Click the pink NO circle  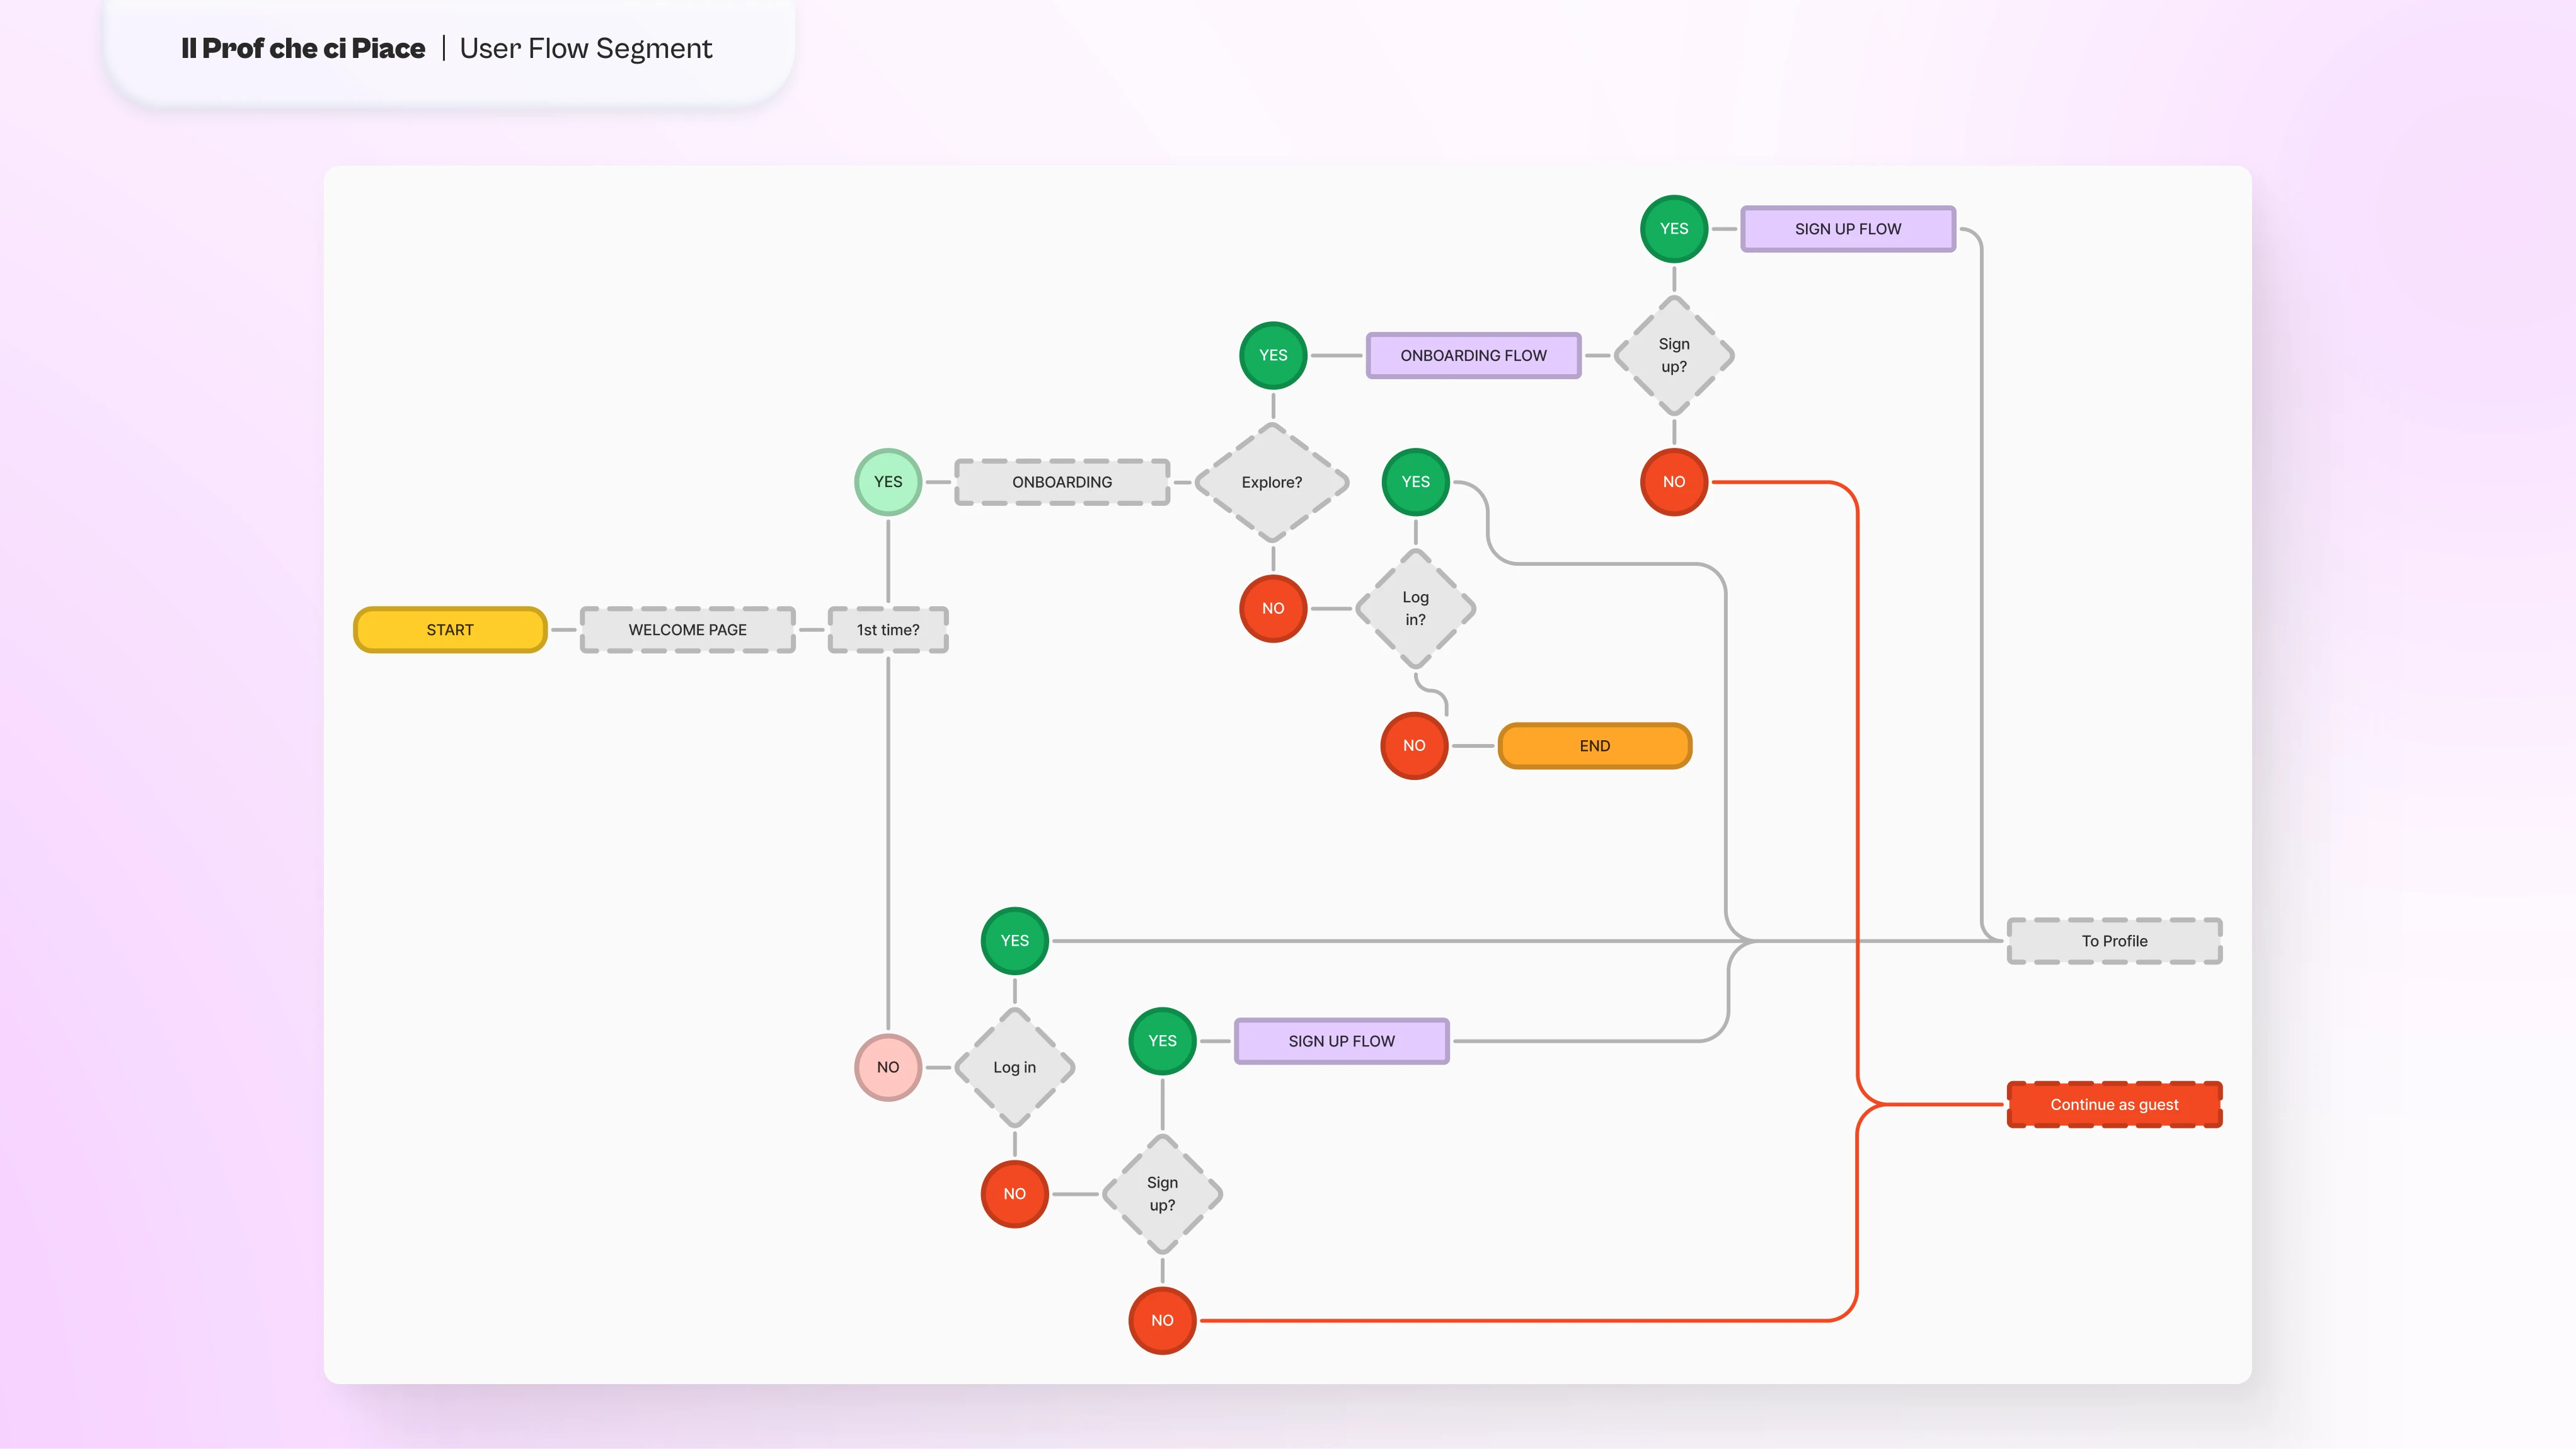(887, 1067)
